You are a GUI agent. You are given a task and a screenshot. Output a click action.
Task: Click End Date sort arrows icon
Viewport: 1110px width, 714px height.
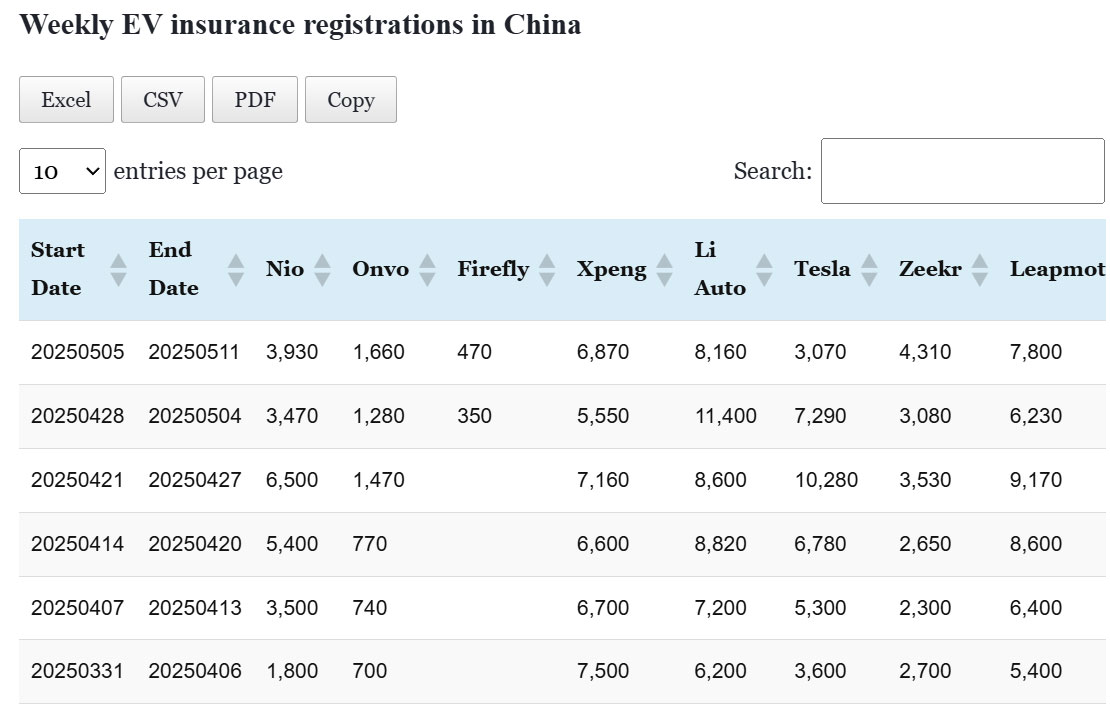(x=236, y=269)
